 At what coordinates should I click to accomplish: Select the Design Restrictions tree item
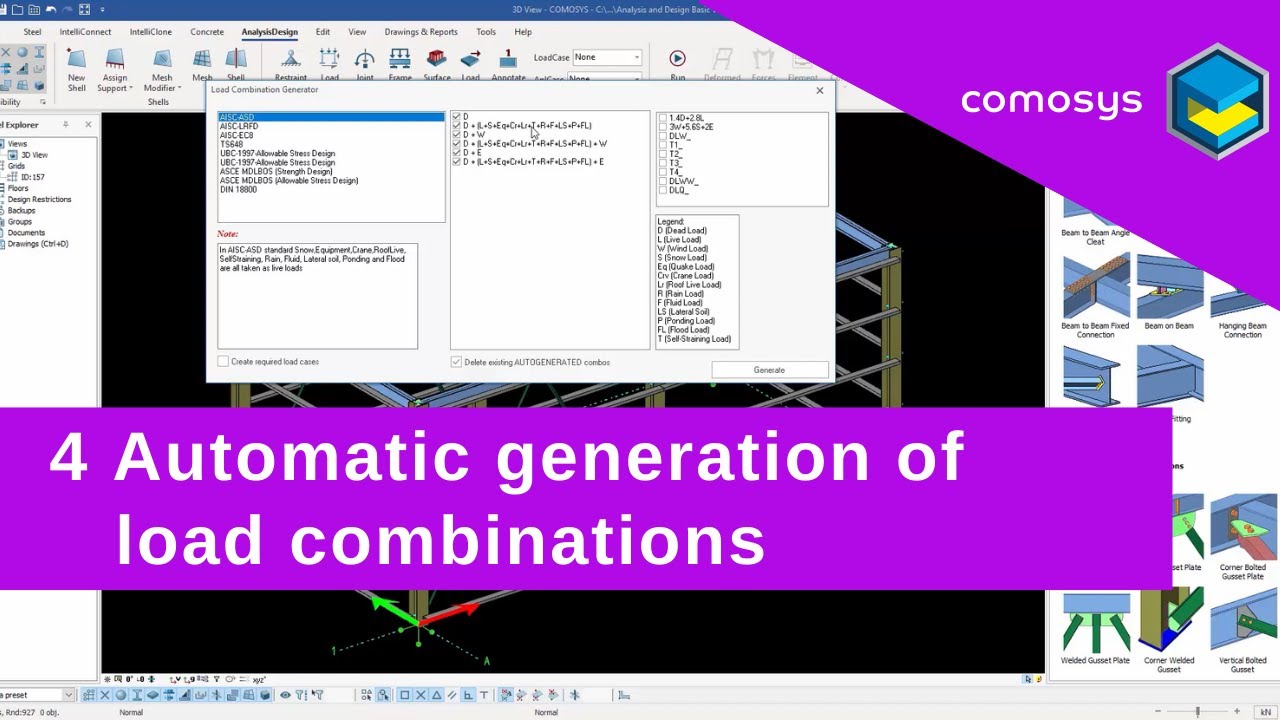39,199
